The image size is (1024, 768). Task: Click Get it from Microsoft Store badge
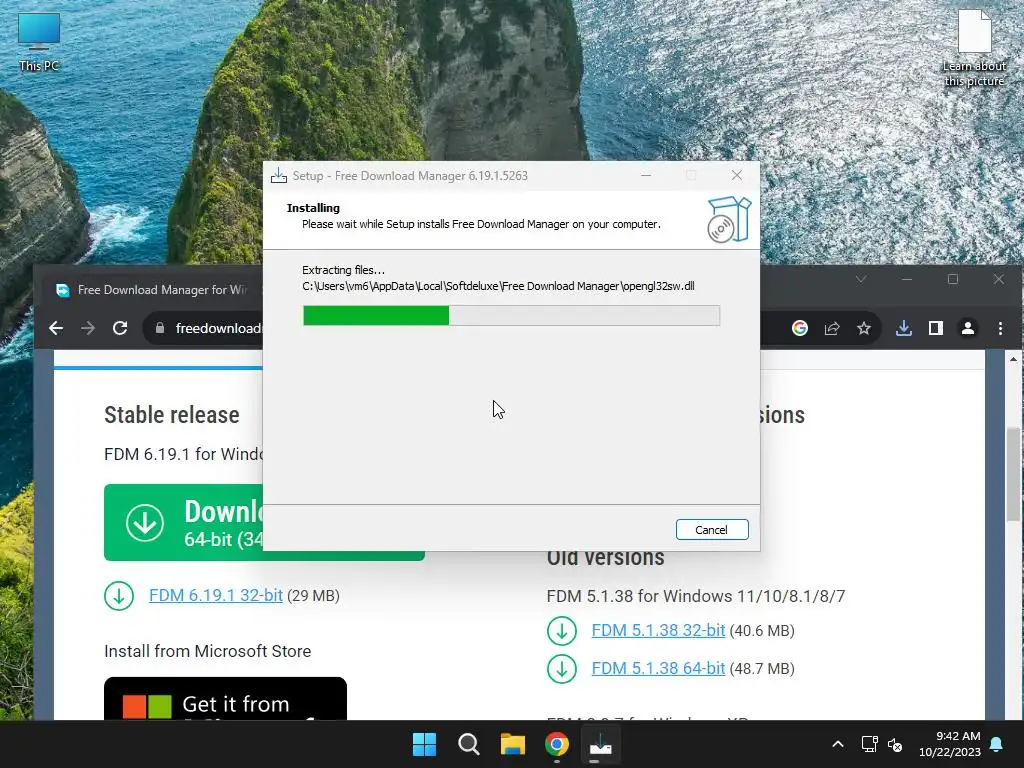point(225,699)
